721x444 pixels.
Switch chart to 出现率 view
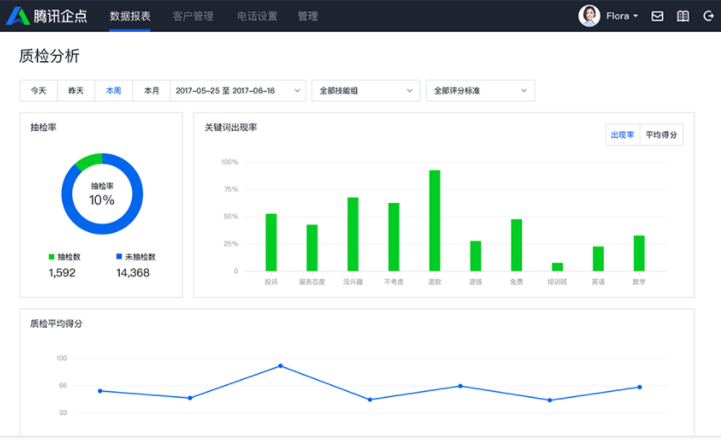(622, 135)
